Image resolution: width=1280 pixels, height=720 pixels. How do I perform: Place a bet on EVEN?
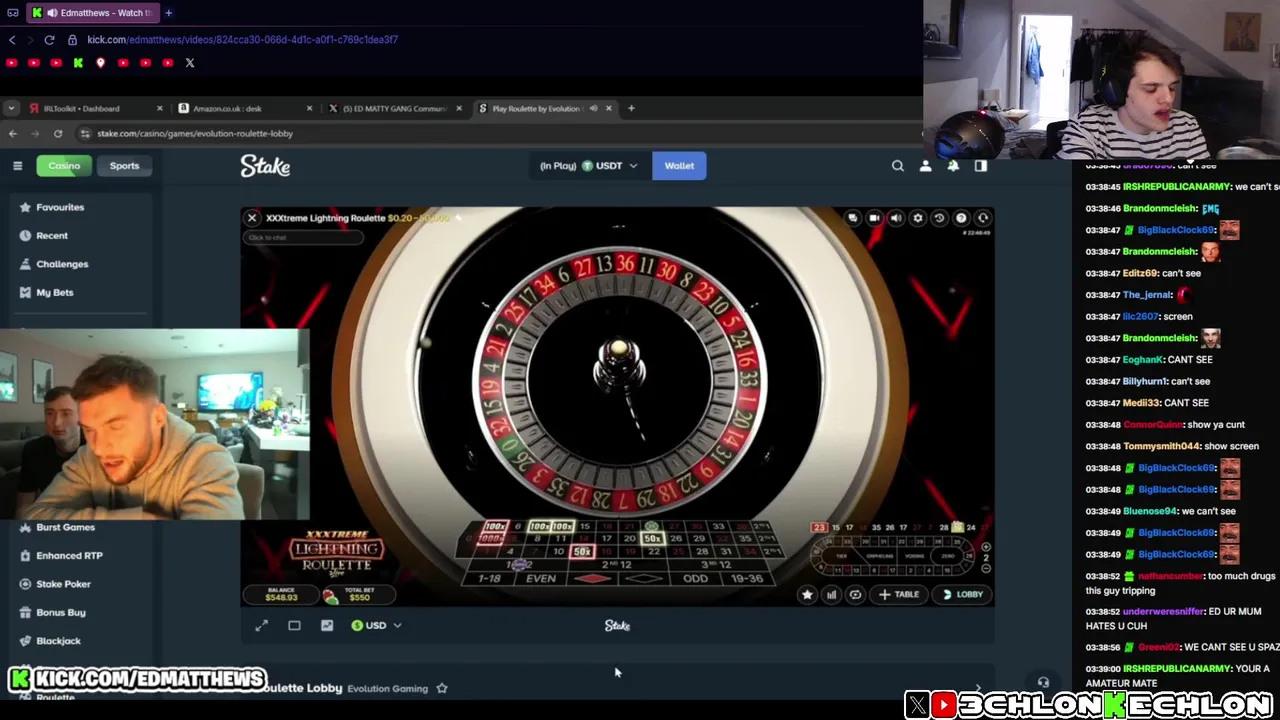[x=541, y=579]
